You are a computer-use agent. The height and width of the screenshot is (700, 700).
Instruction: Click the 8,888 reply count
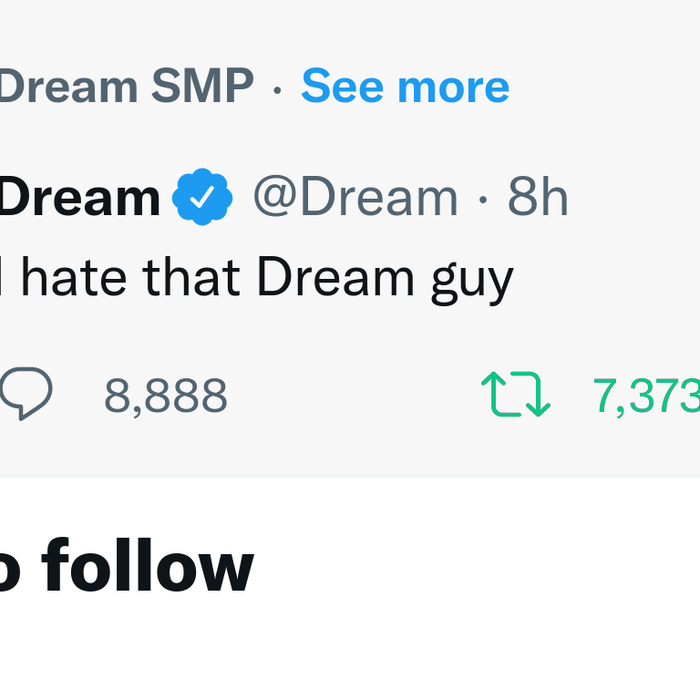tap(166, 396)
